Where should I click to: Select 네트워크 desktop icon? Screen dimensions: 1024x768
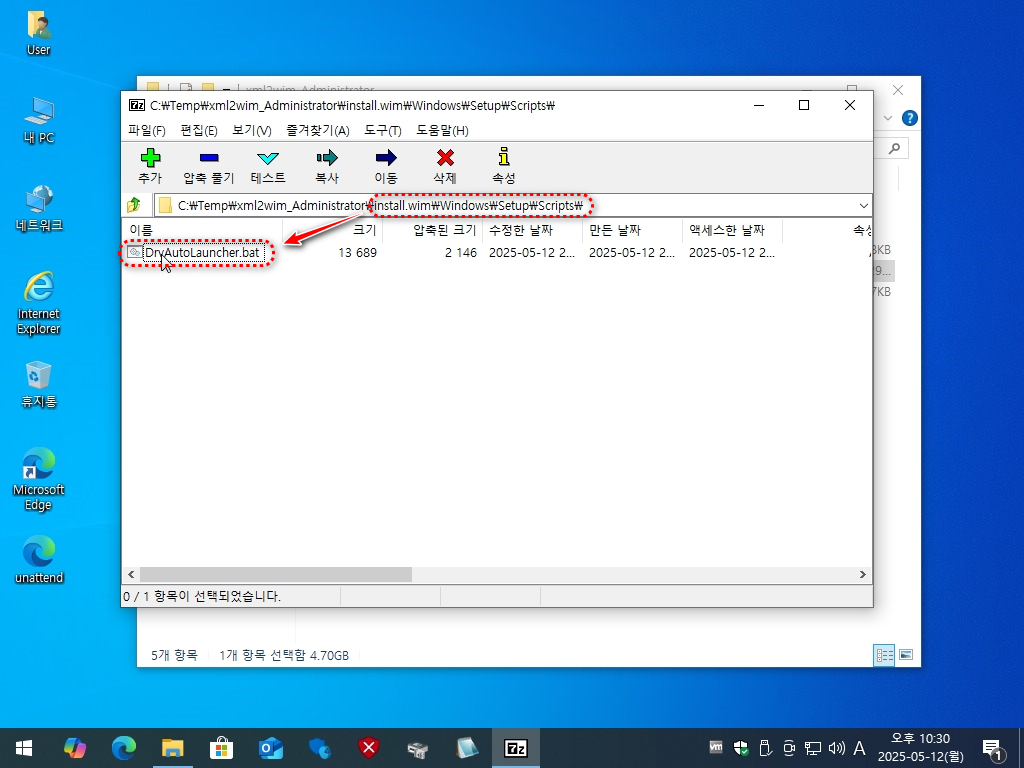[x=39, y=208]
